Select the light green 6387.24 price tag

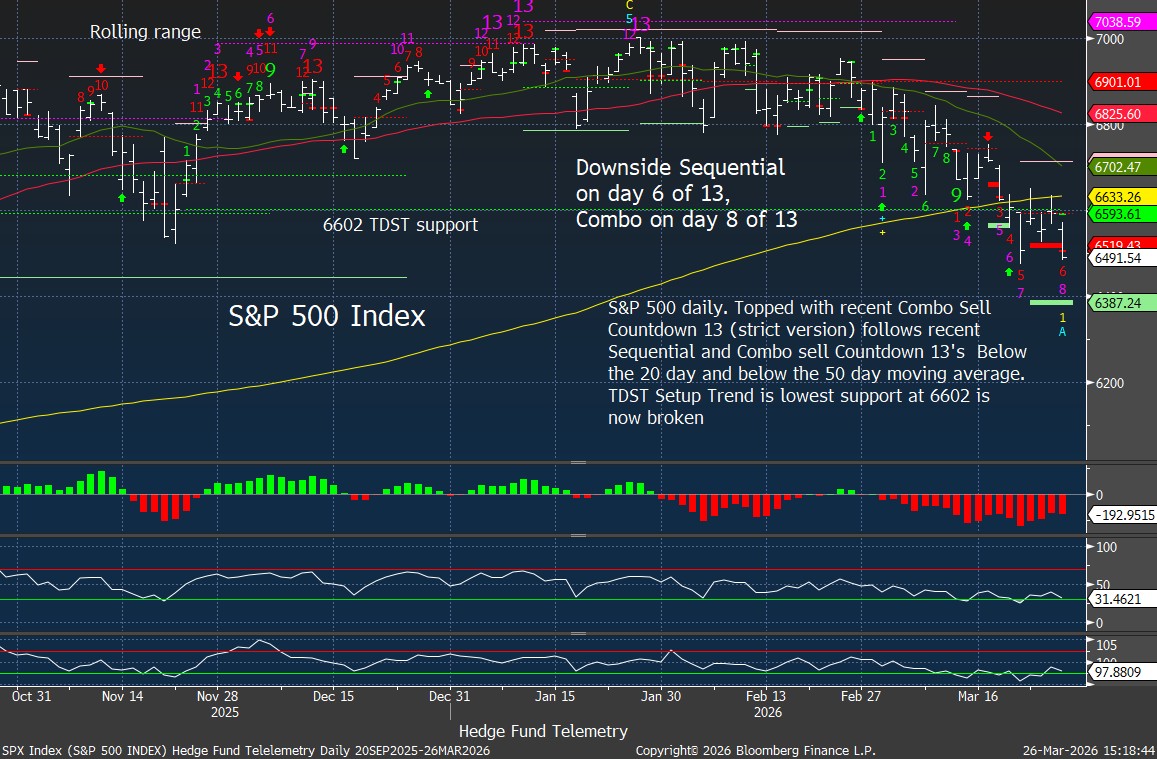[x=1121, y=302]
